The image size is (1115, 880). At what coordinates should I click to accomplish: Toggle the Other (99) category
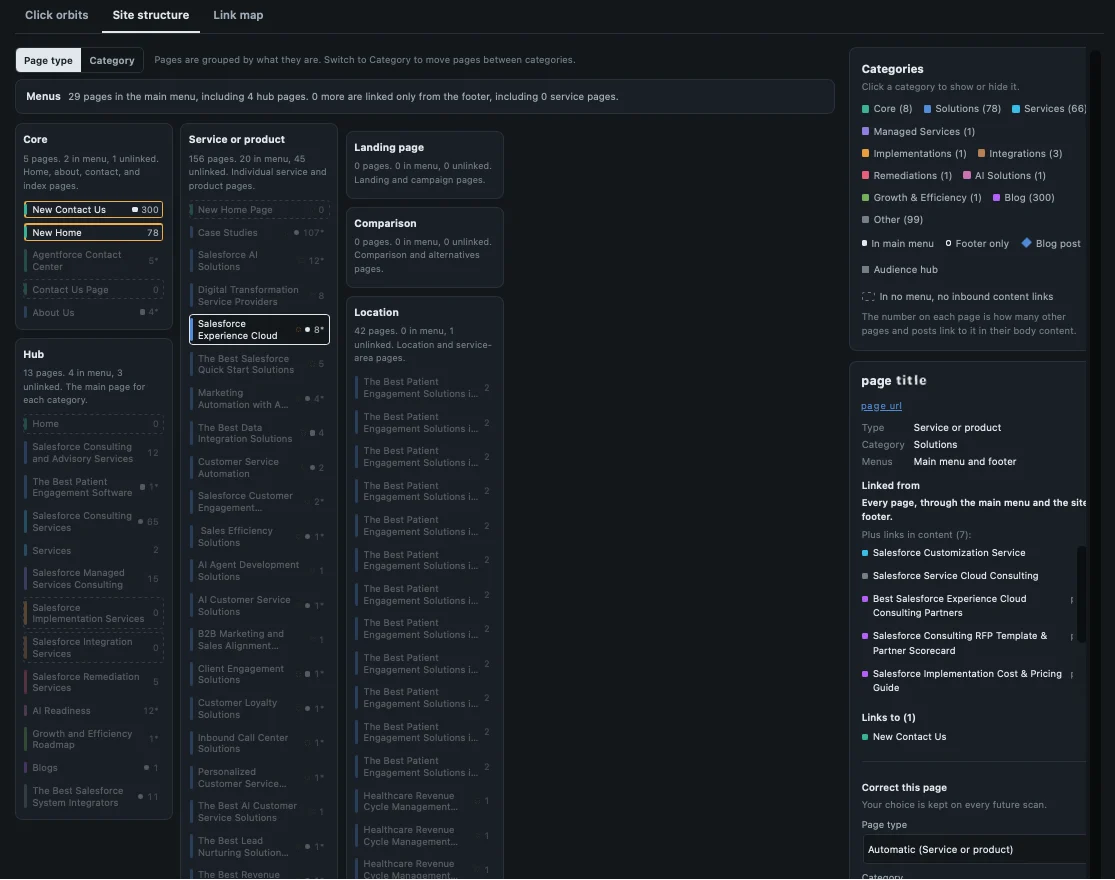tap(892, 220)
